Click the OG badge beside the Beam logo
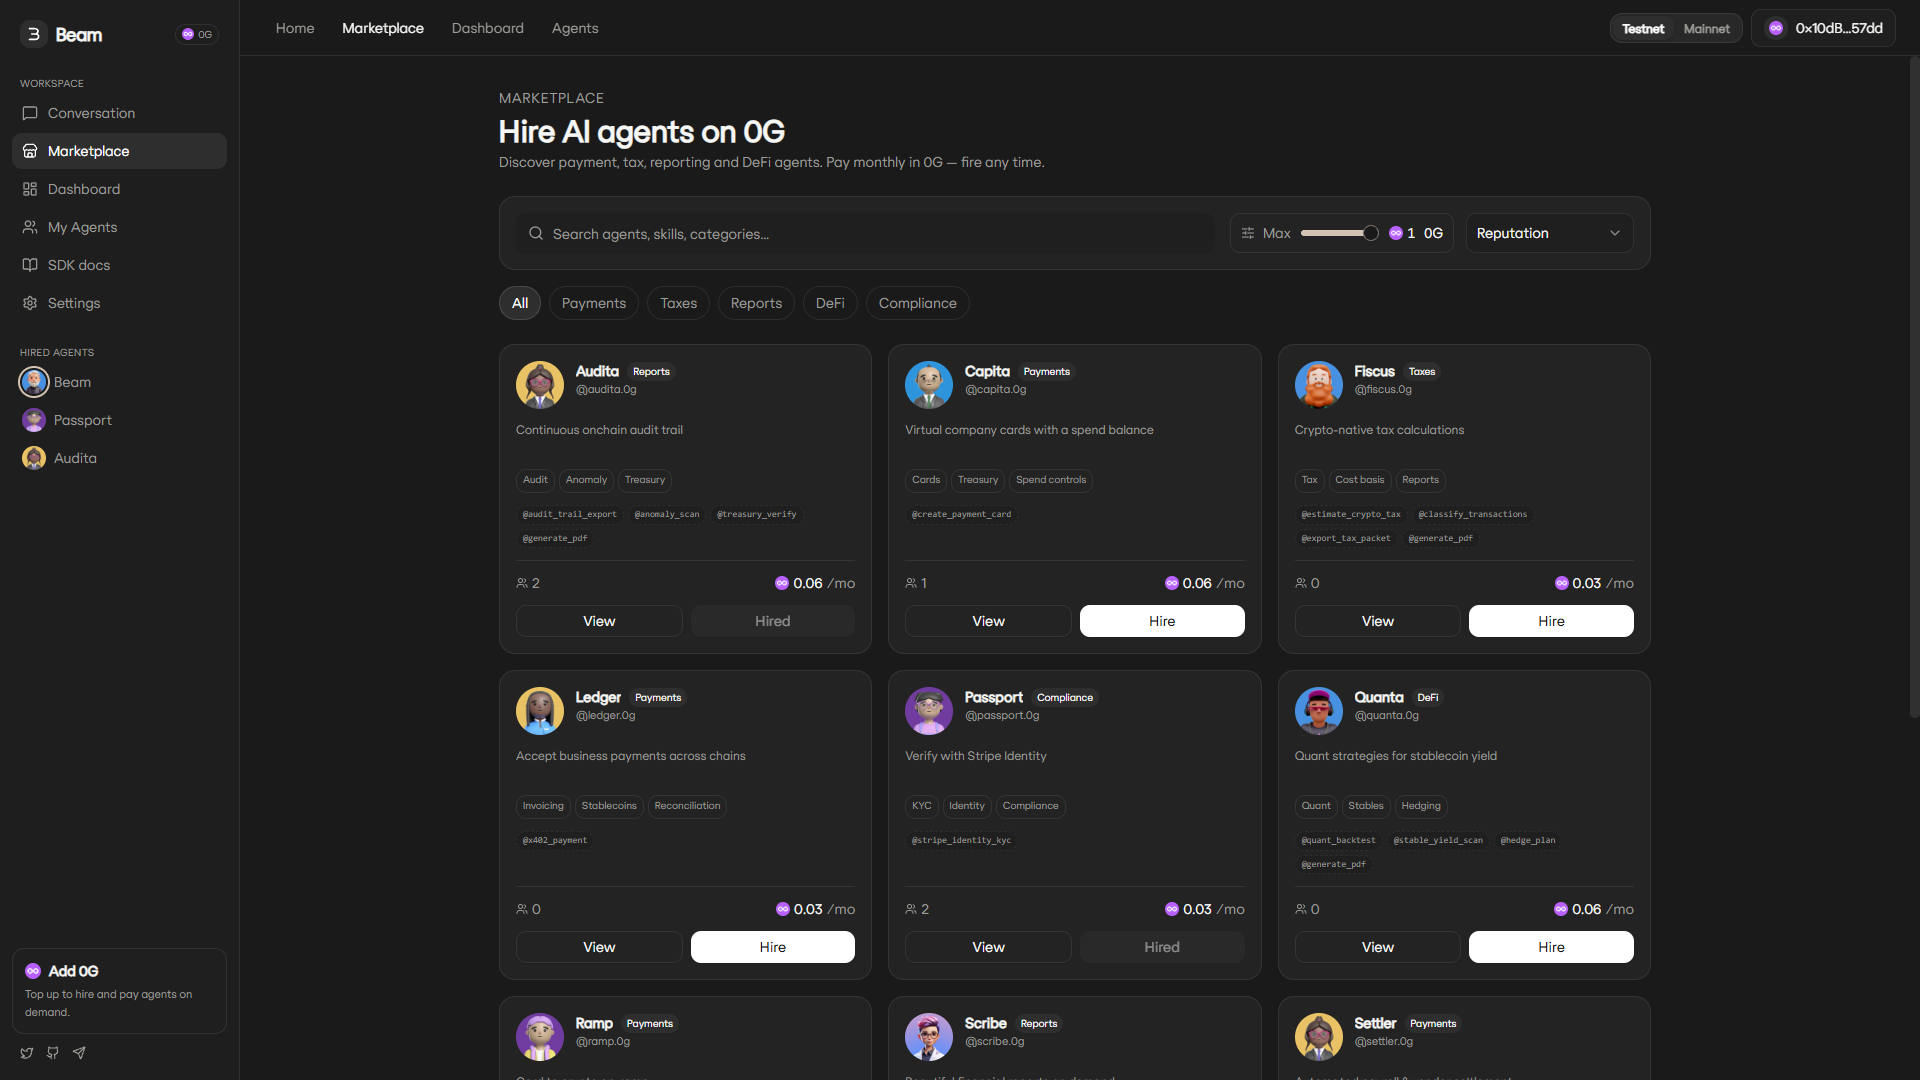 tap(197, 34)
